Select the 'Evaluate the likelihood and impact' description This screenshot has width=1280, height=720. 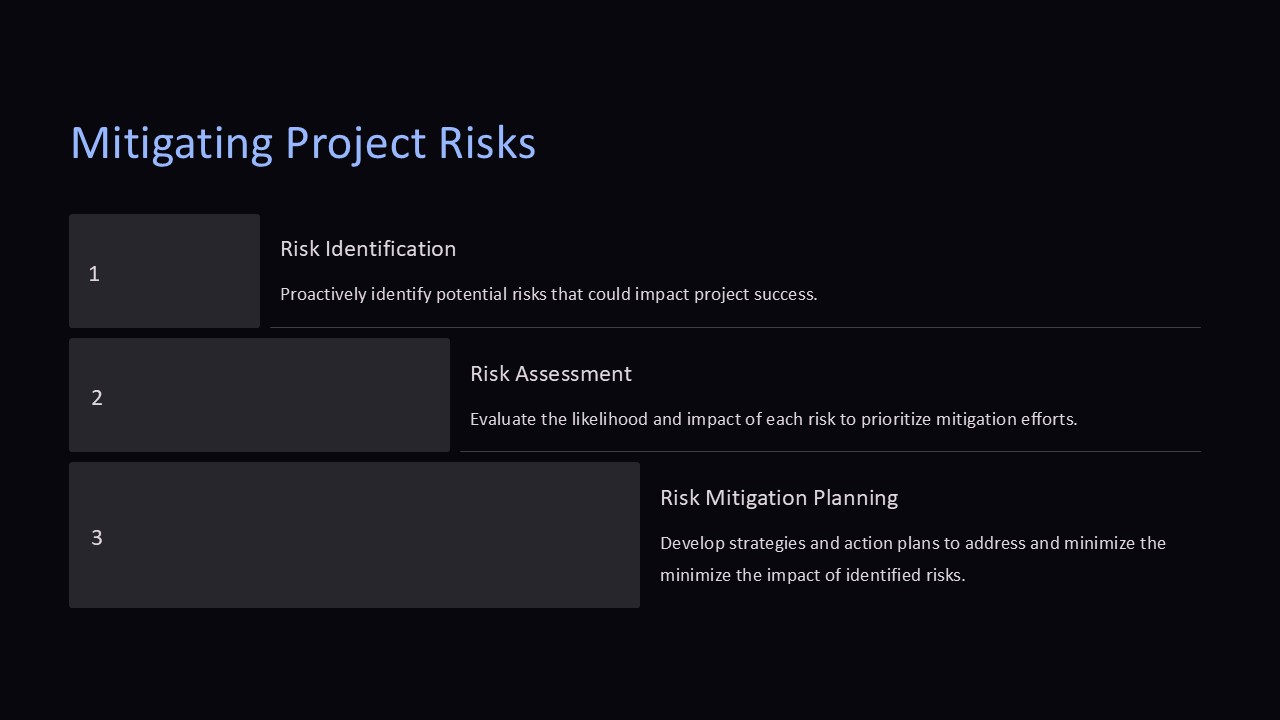(x=773, y=419)
